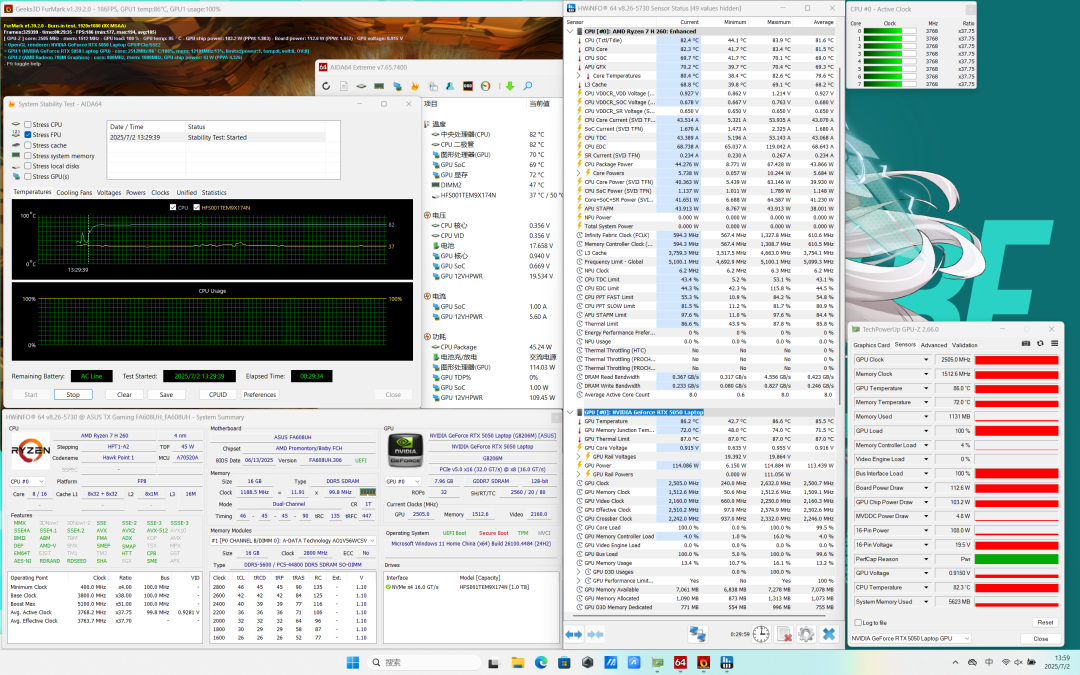Image resolution: width=1080 pixels, height=675 pixels.
Task: Click the Reset button in GPU-Z
Action: (1045, 623)
